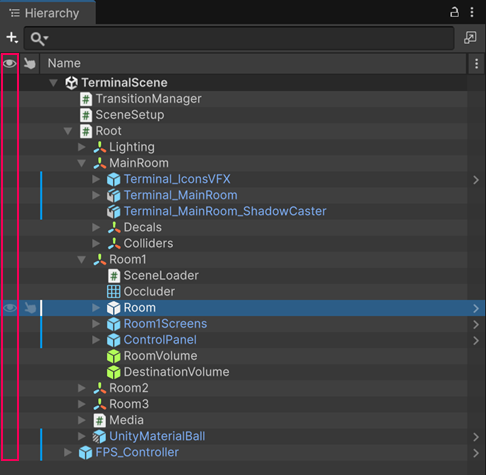Open in search window icon button

[x=470, y=38]
